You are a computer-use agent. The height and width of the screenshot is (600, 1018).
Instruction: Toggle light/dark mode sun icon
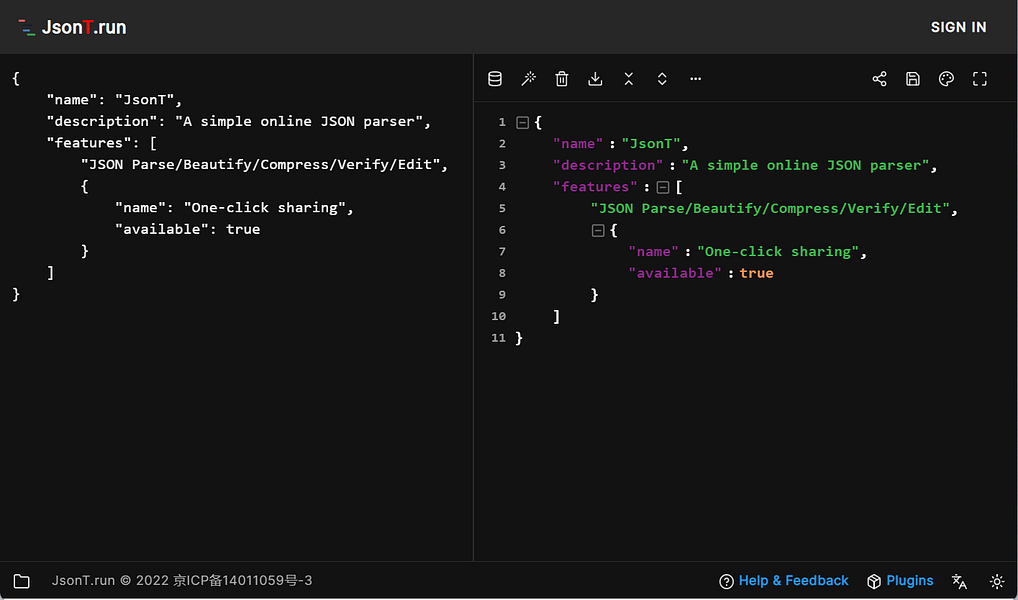(997, 581)
